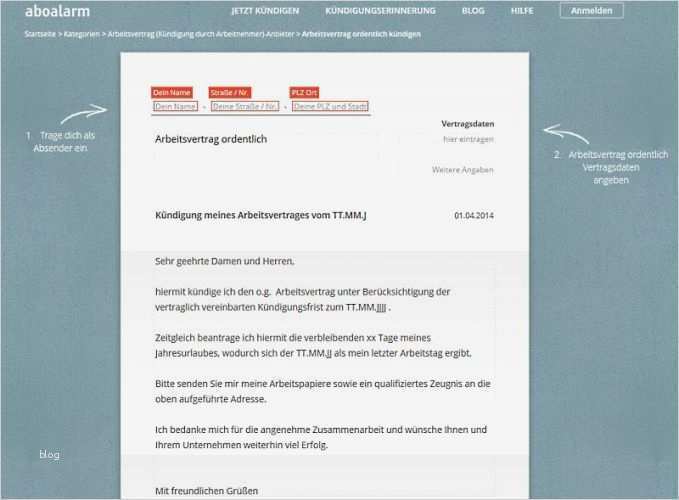Click the 'Sehr geehrte Damen und Herren' salutation
Viewport: 679px width, 500px height.
(x=225, y=261)
